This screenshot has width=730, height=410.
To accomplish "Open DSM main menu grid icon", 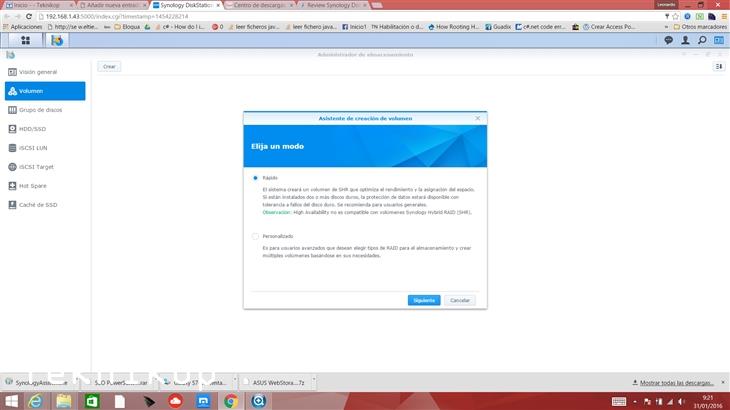I will (23, 40).
